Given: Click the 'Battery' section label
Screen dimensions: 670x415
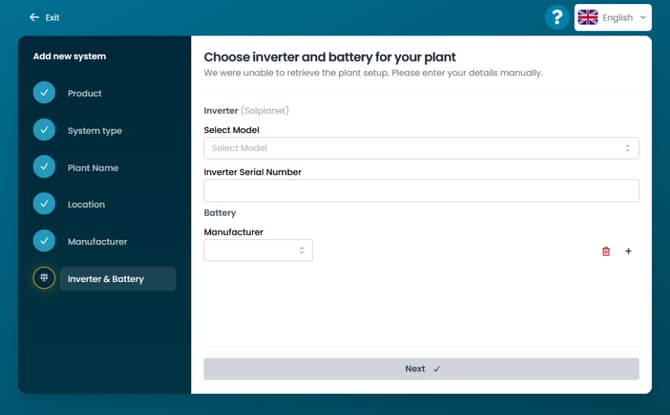Looking at the screenshot, I should pyautogui.click(x=220, y=213).
